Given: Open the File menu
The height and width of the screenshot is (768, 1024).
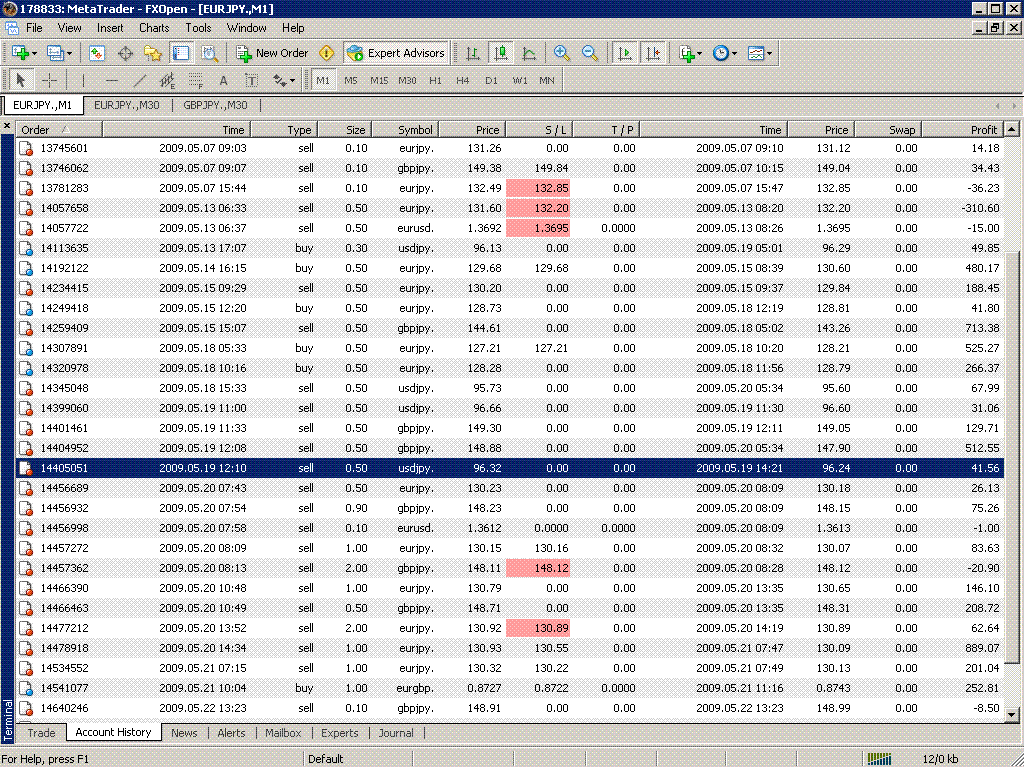Looking at the screenshot, I should click(x=34, y=28).
